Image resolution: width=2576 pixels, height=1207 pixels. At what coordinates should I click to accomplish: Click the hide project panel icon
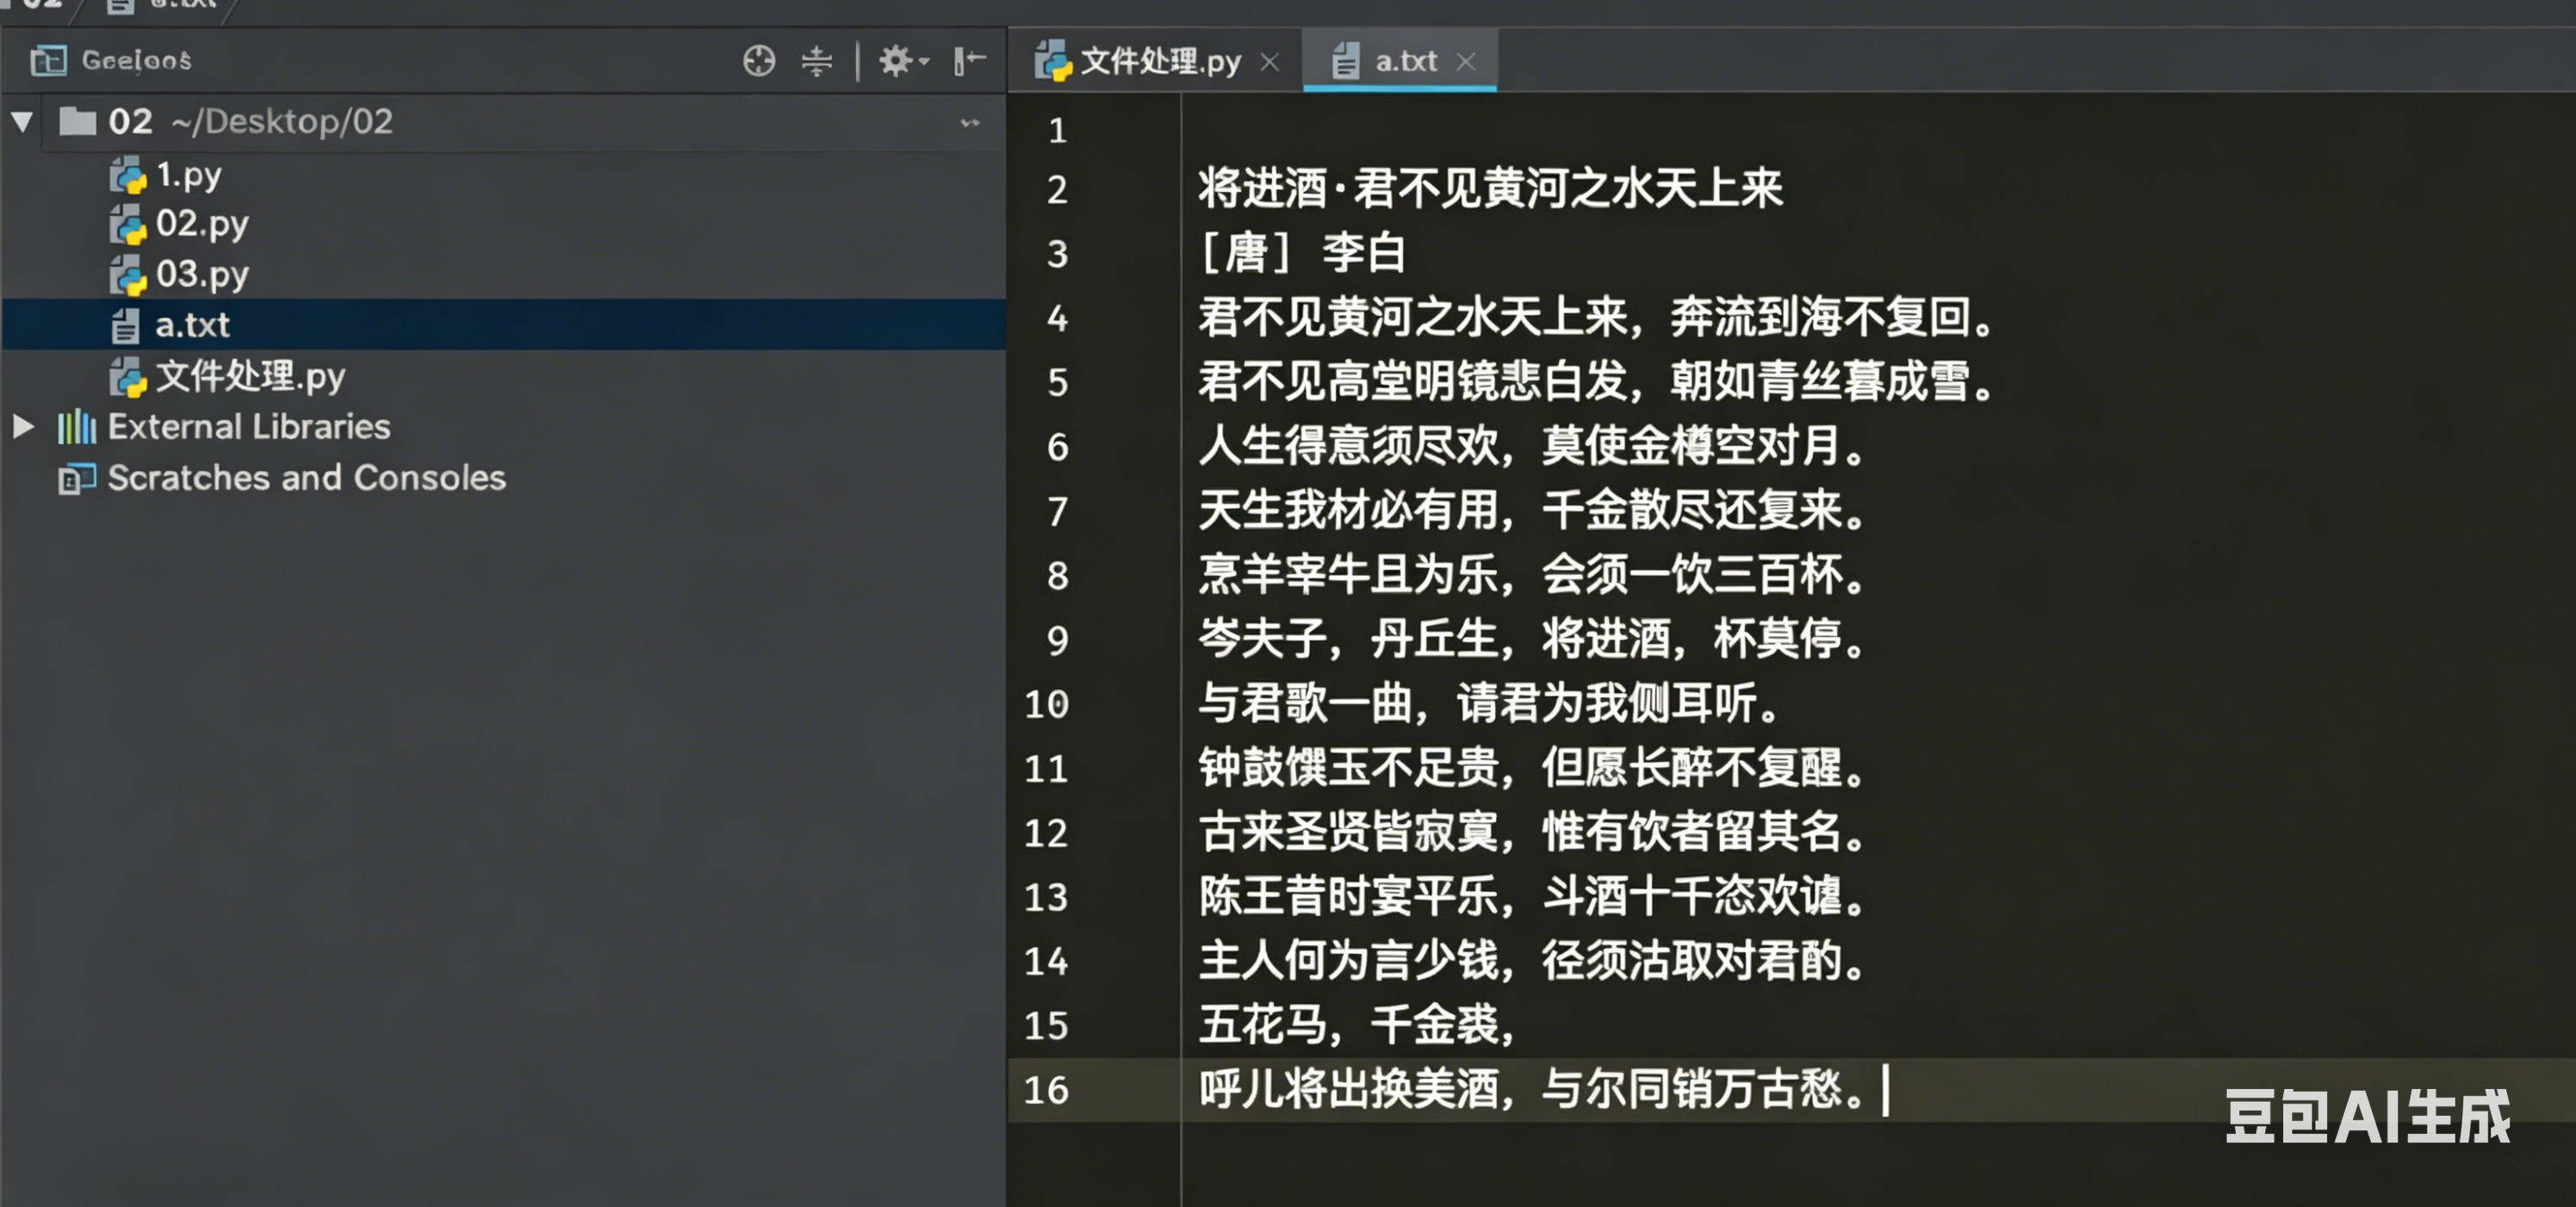pyautogui.click(x=969, y=61)
